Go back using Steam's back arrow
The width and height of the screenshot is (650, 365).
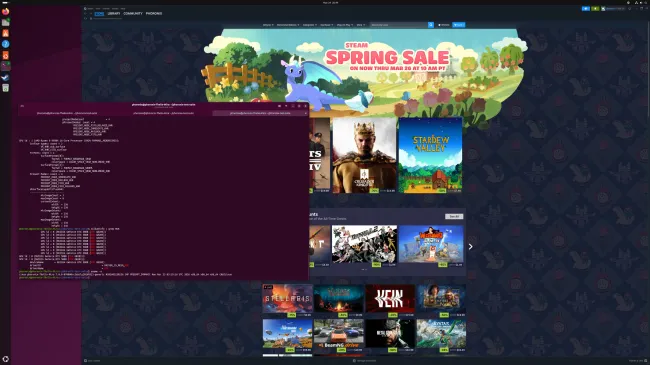click(x=85, y=14)
